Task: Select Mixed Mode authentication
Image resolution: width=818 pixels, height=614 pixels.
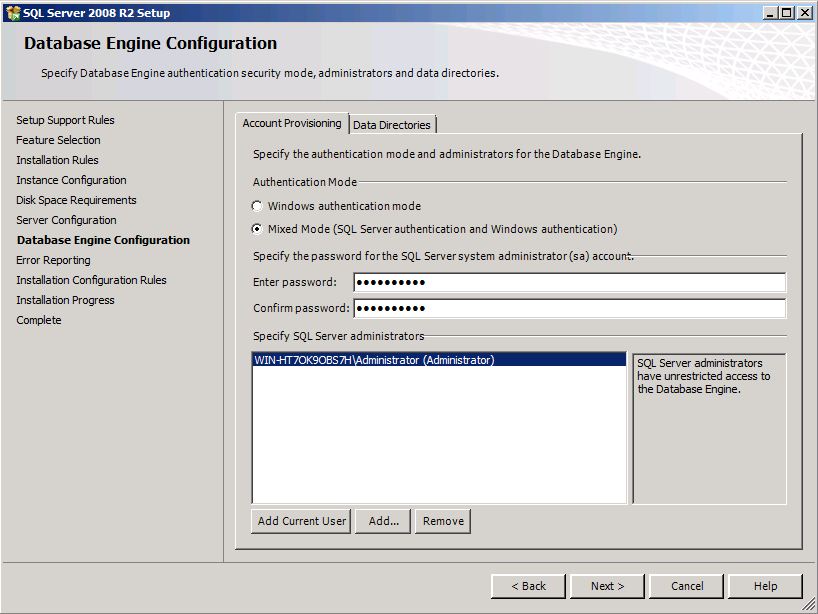Action: pyautogui.click(x=258, y=226)
